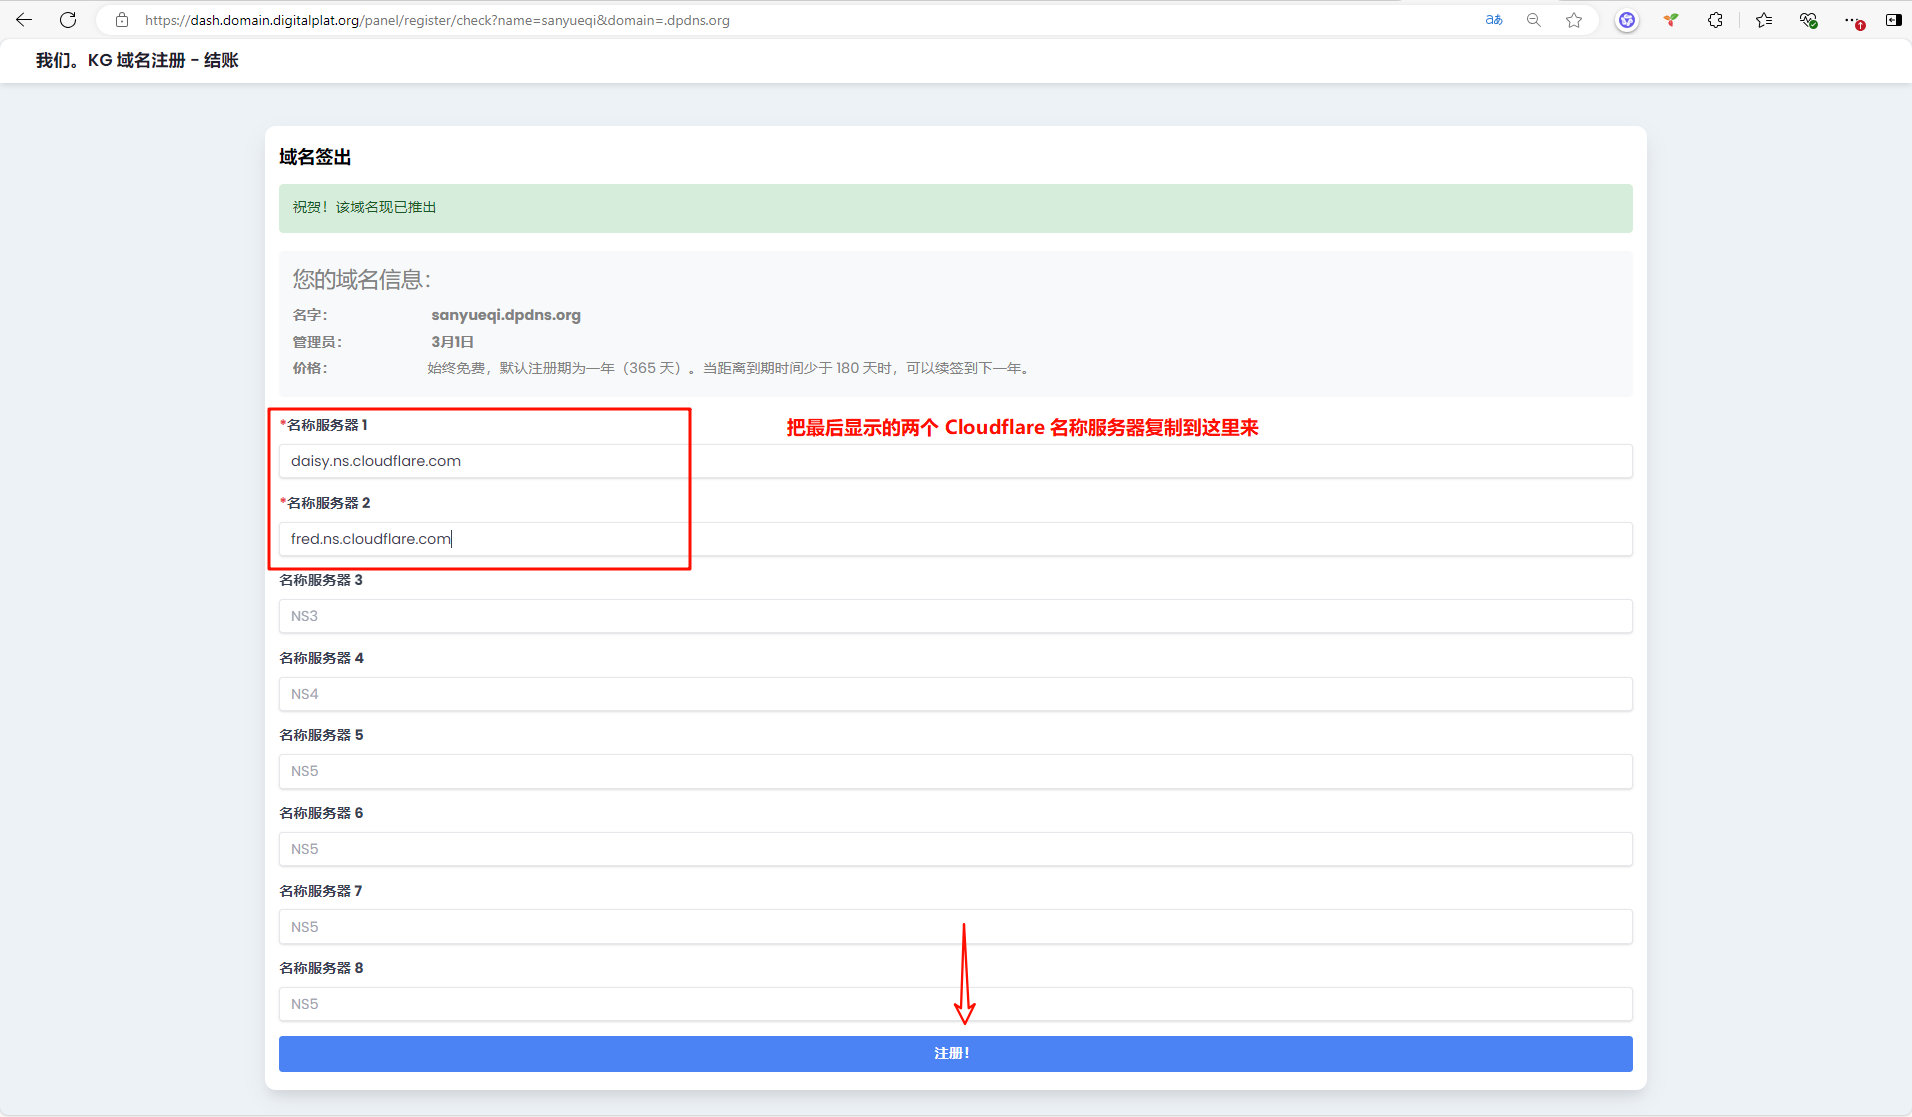The width and height of the screenshot is (1912, 1117).
Task: Click the blue 注册! register button
Action: click(955, 1053)
